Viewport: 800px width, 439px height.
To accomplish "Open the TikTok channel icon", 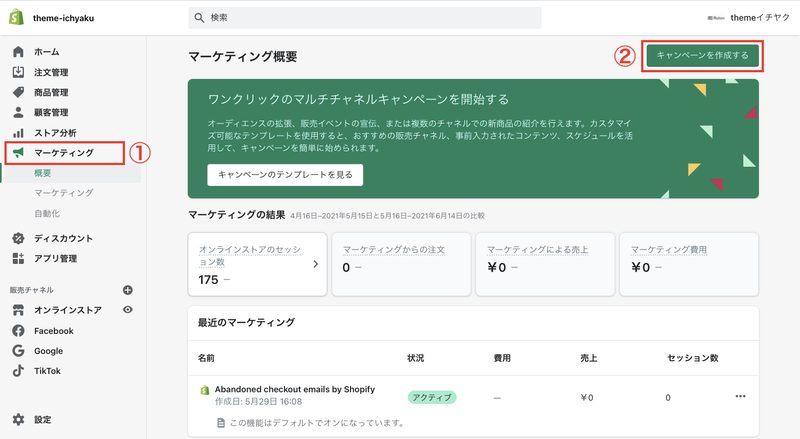I will (18, 371).
